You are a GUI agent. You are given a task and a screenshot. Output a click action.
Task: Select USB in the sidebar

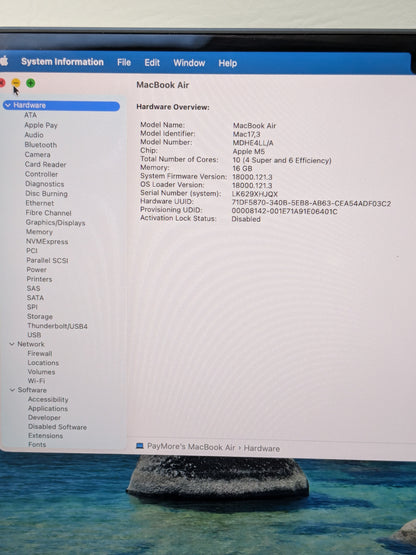click(x=34, y=335)
